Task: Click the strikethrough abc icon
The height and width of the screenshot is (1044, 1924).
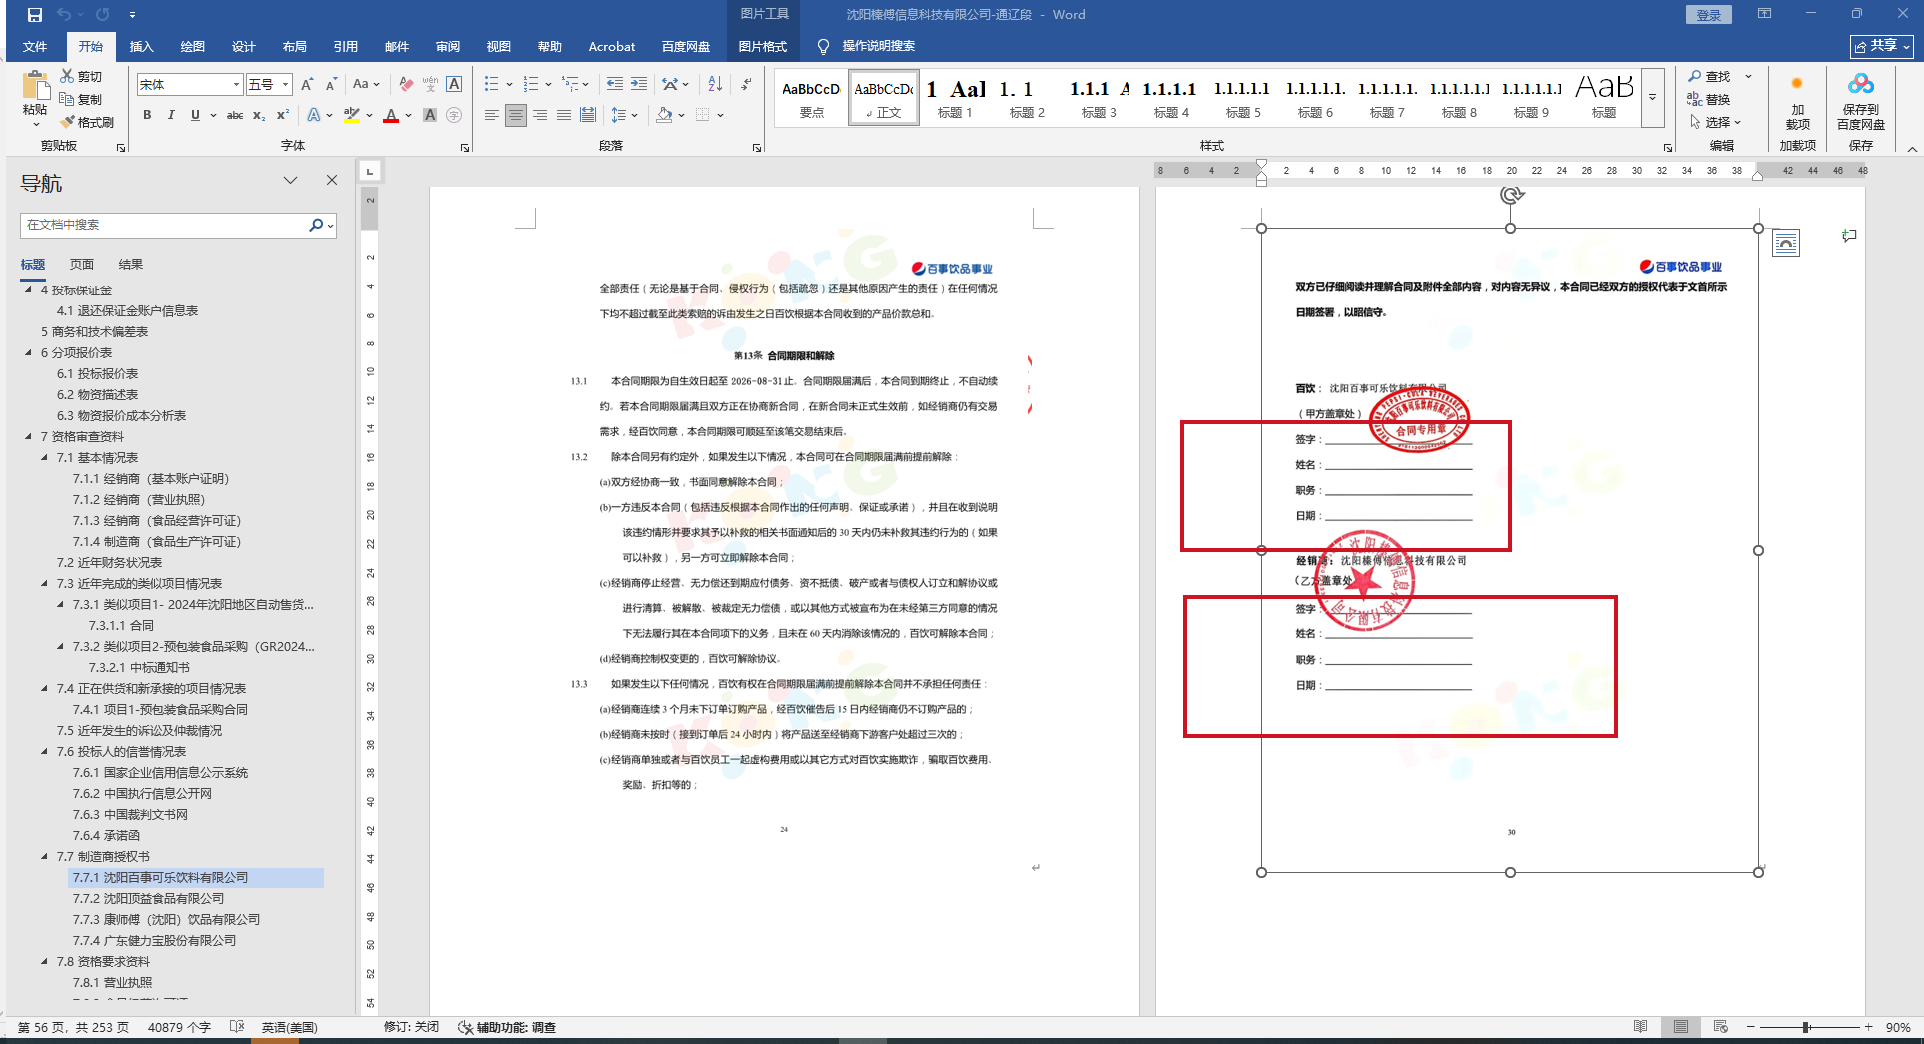Action: click(x=235, y=115)
